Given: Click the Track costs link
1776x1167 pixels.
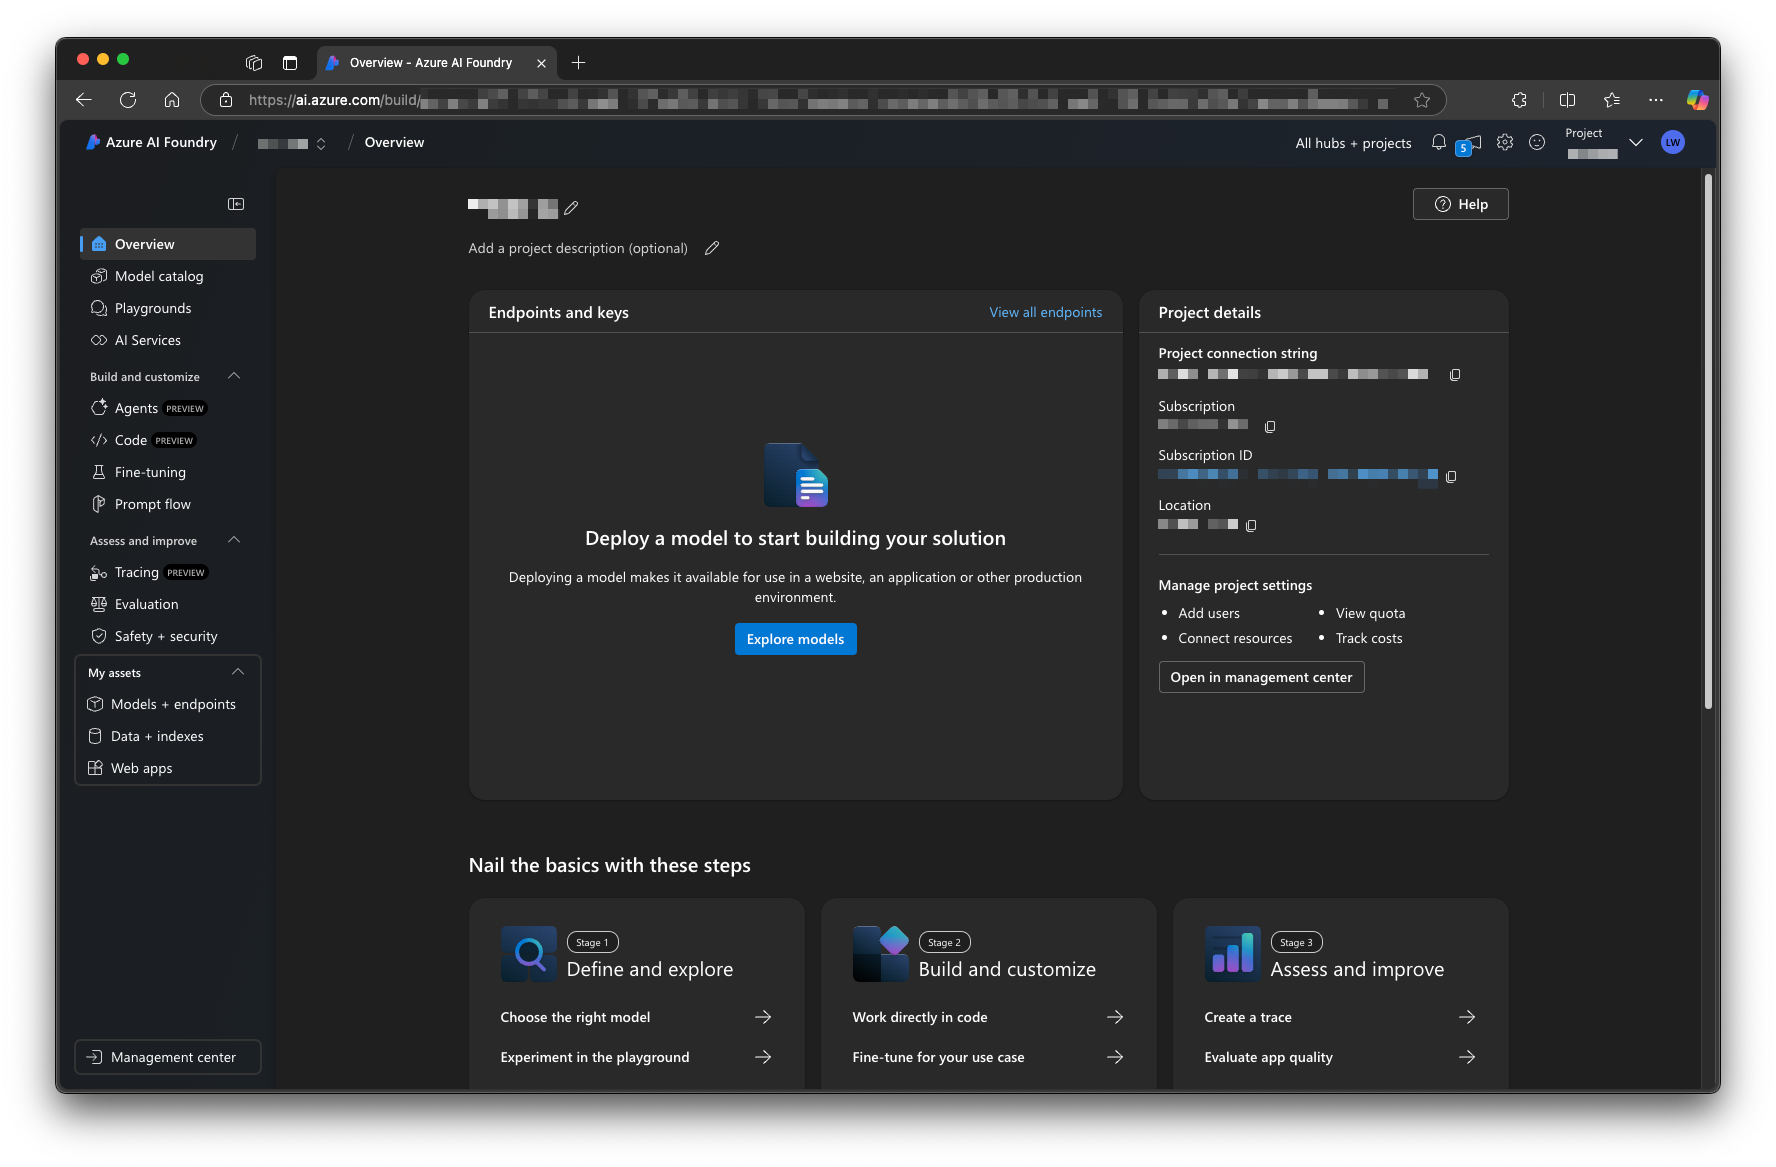Looking at the screenshot, I should [x=1369, y=638].
